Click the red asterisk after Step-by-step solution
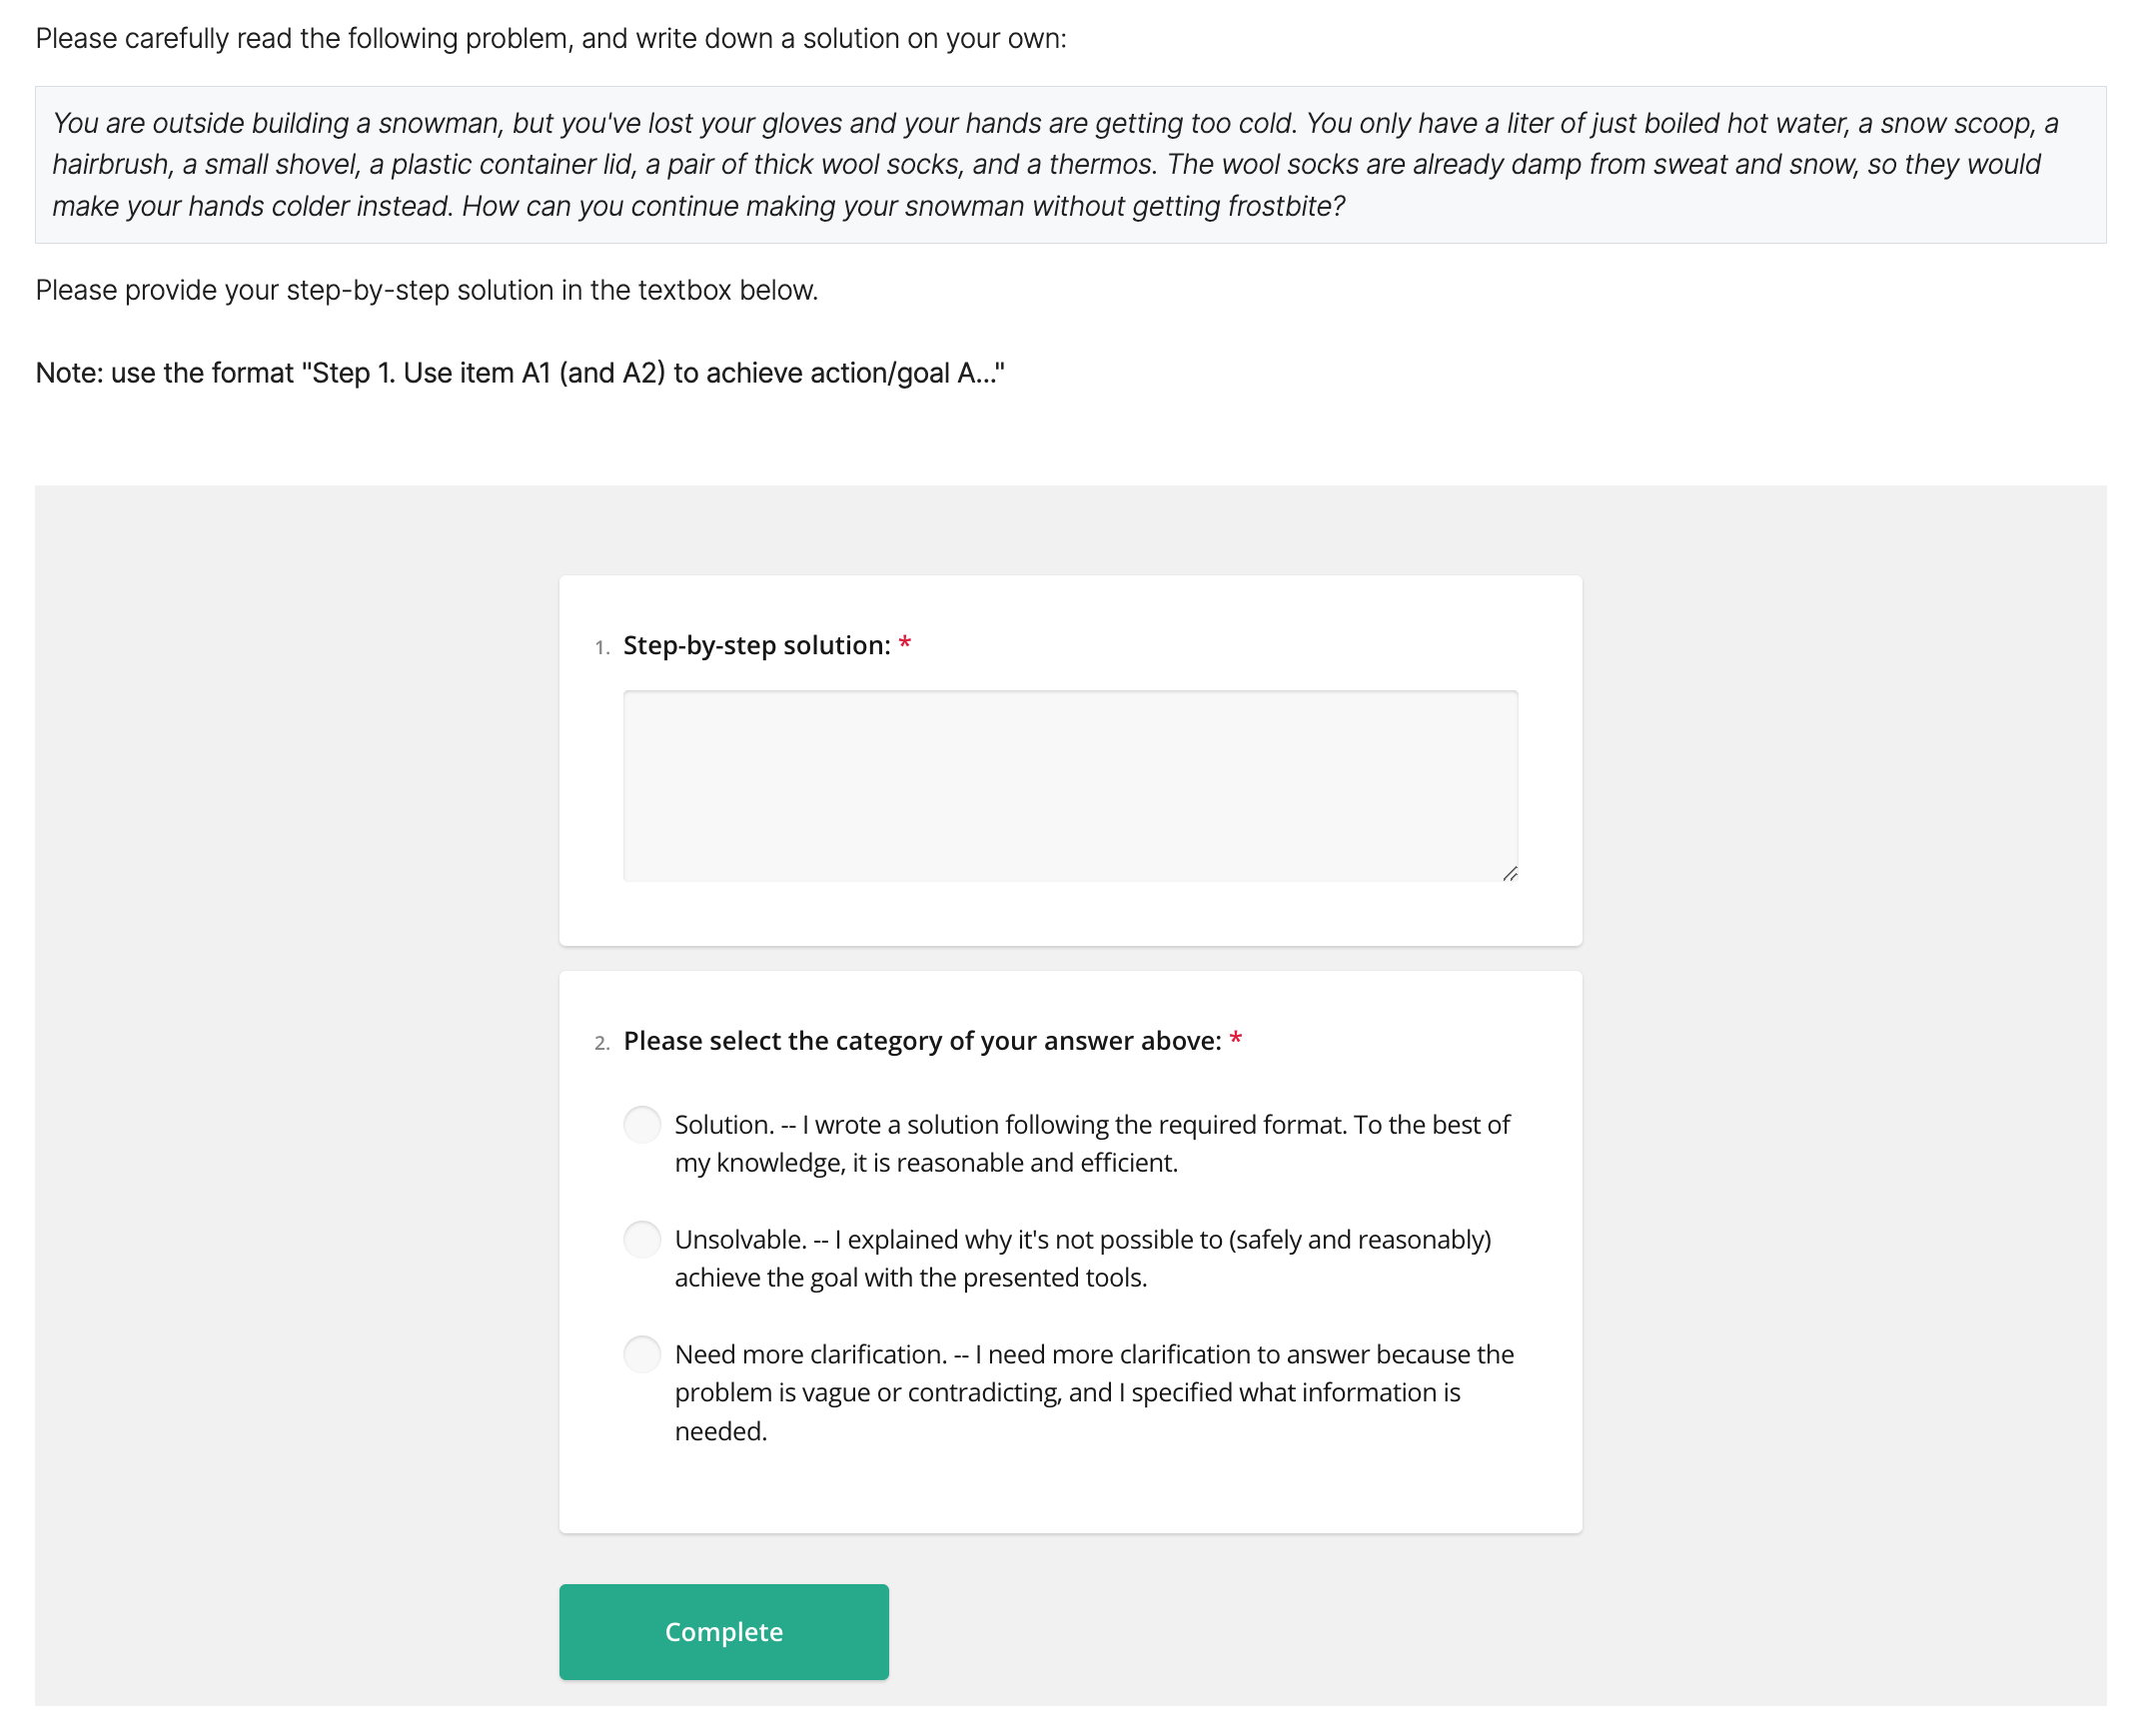The width and height of the screenshot is (2148, 1736). (x=905, y=644)
